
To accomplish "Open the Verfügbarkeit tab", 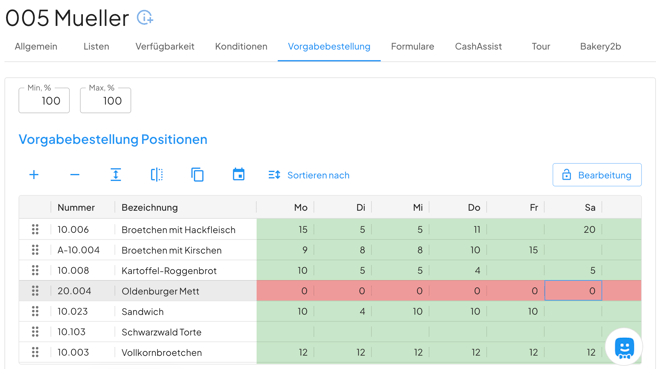I will click(x=165, y=47).
